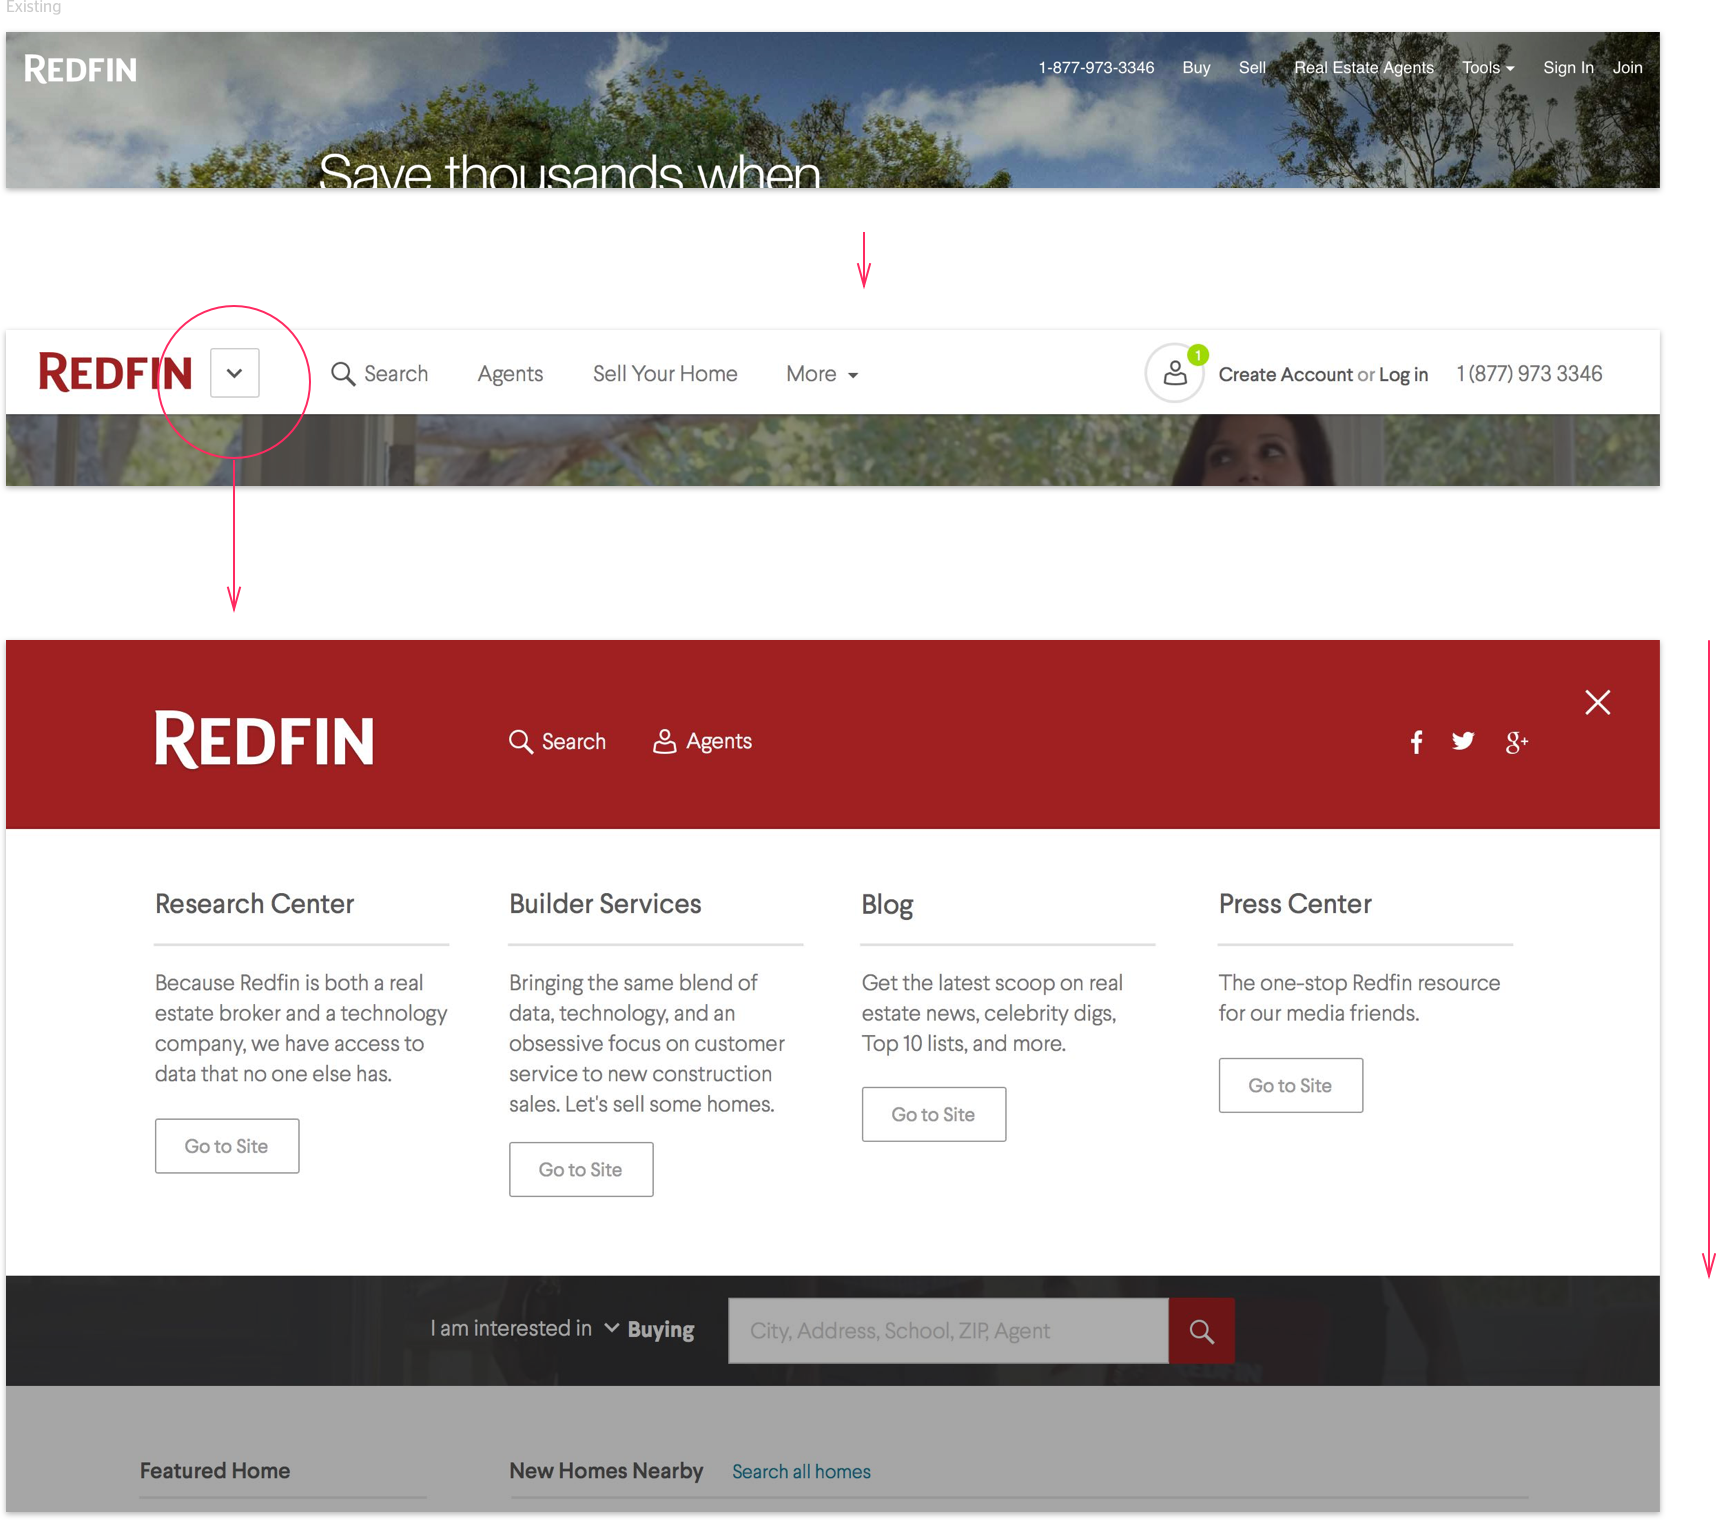Close the red overlay with the X icon

tap(1598, 702)
